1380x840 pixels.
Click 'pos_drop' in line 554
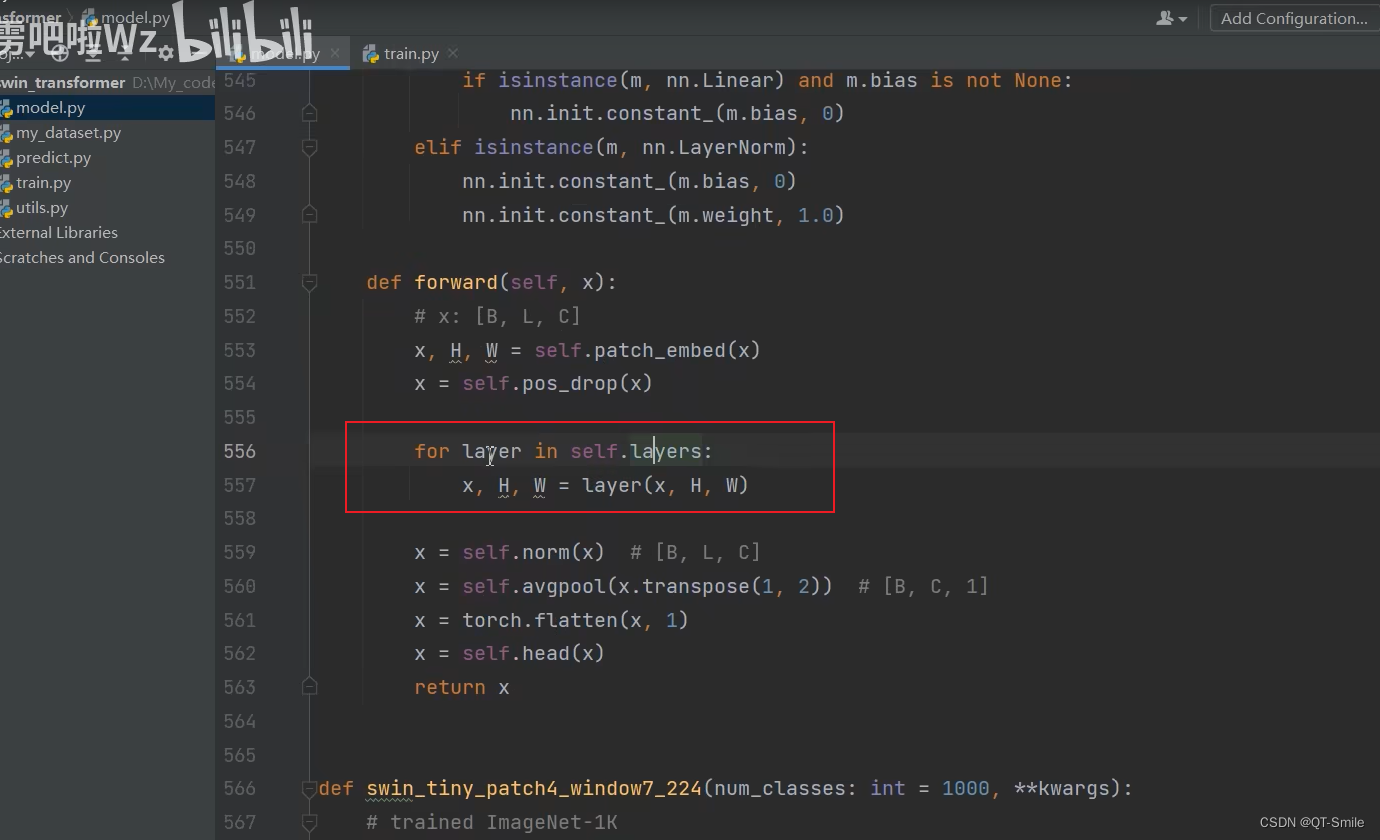pos(570,384)
